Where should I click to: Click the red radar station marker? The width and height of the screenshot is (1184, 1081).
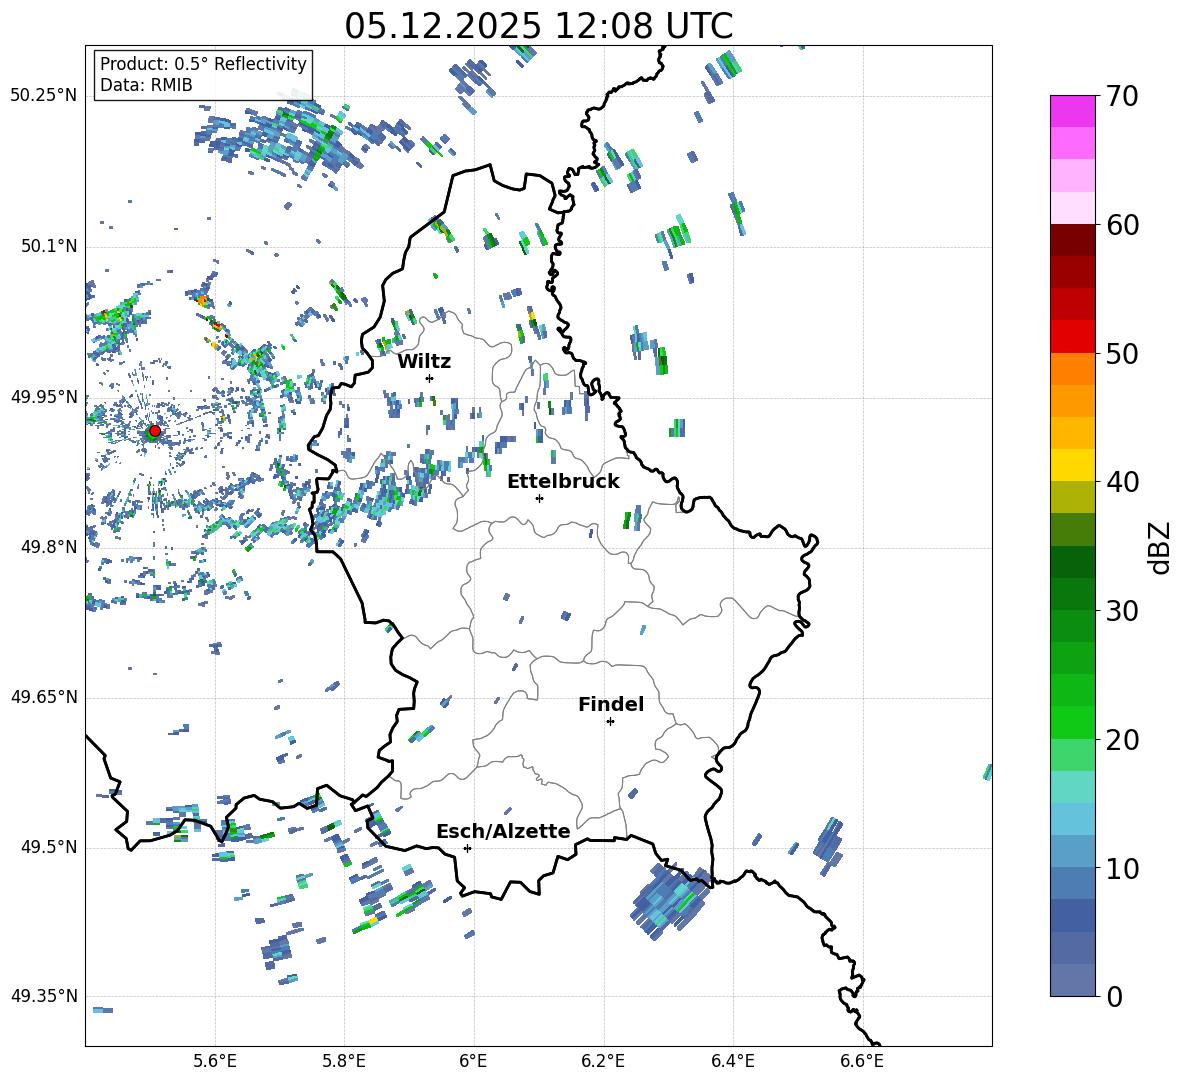[154, 431]
